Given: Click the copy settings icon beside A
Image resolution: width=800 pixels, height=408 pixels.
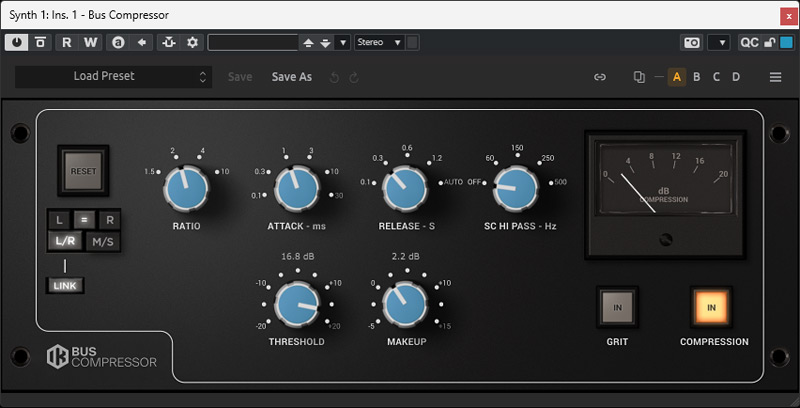Looking at the screenshot, I should tap(640, 77).
